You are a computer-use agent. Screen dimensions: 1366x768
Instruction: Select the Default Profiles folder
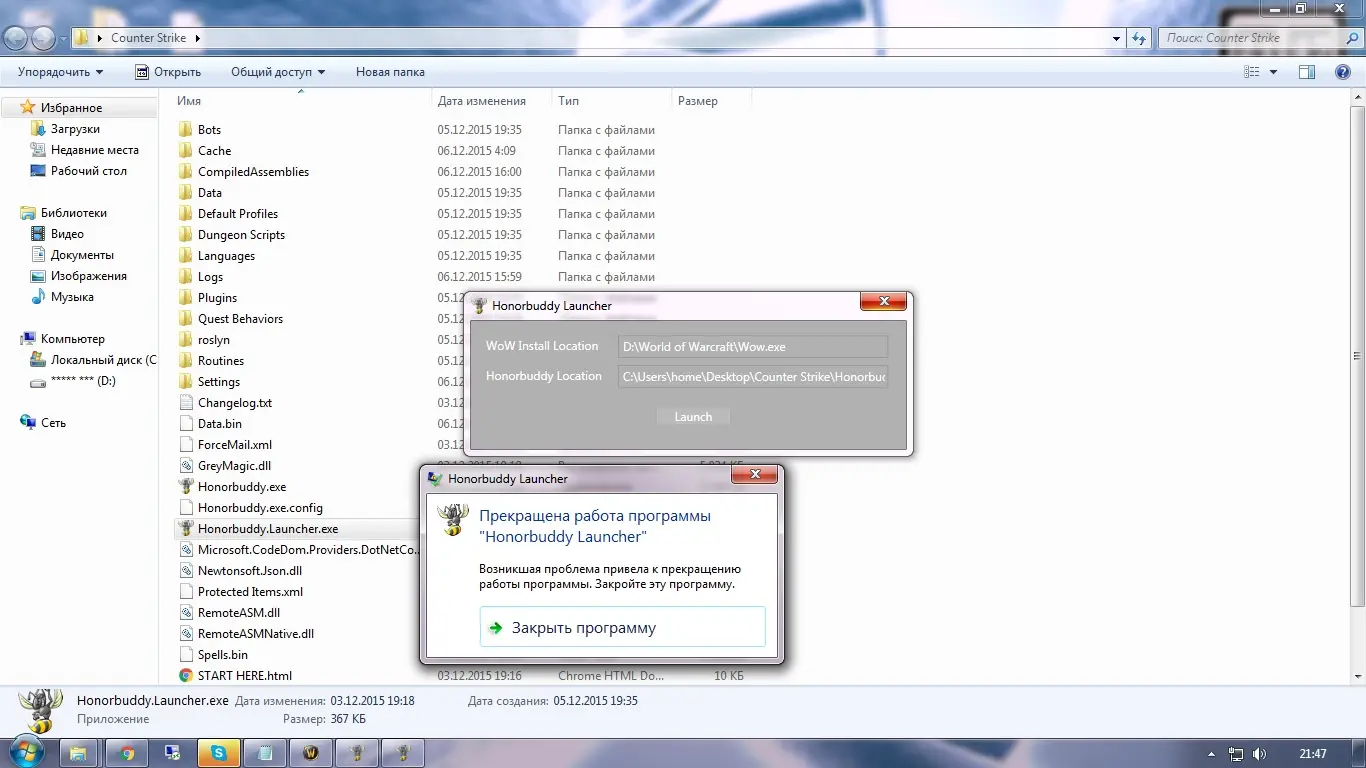point(238,214)
